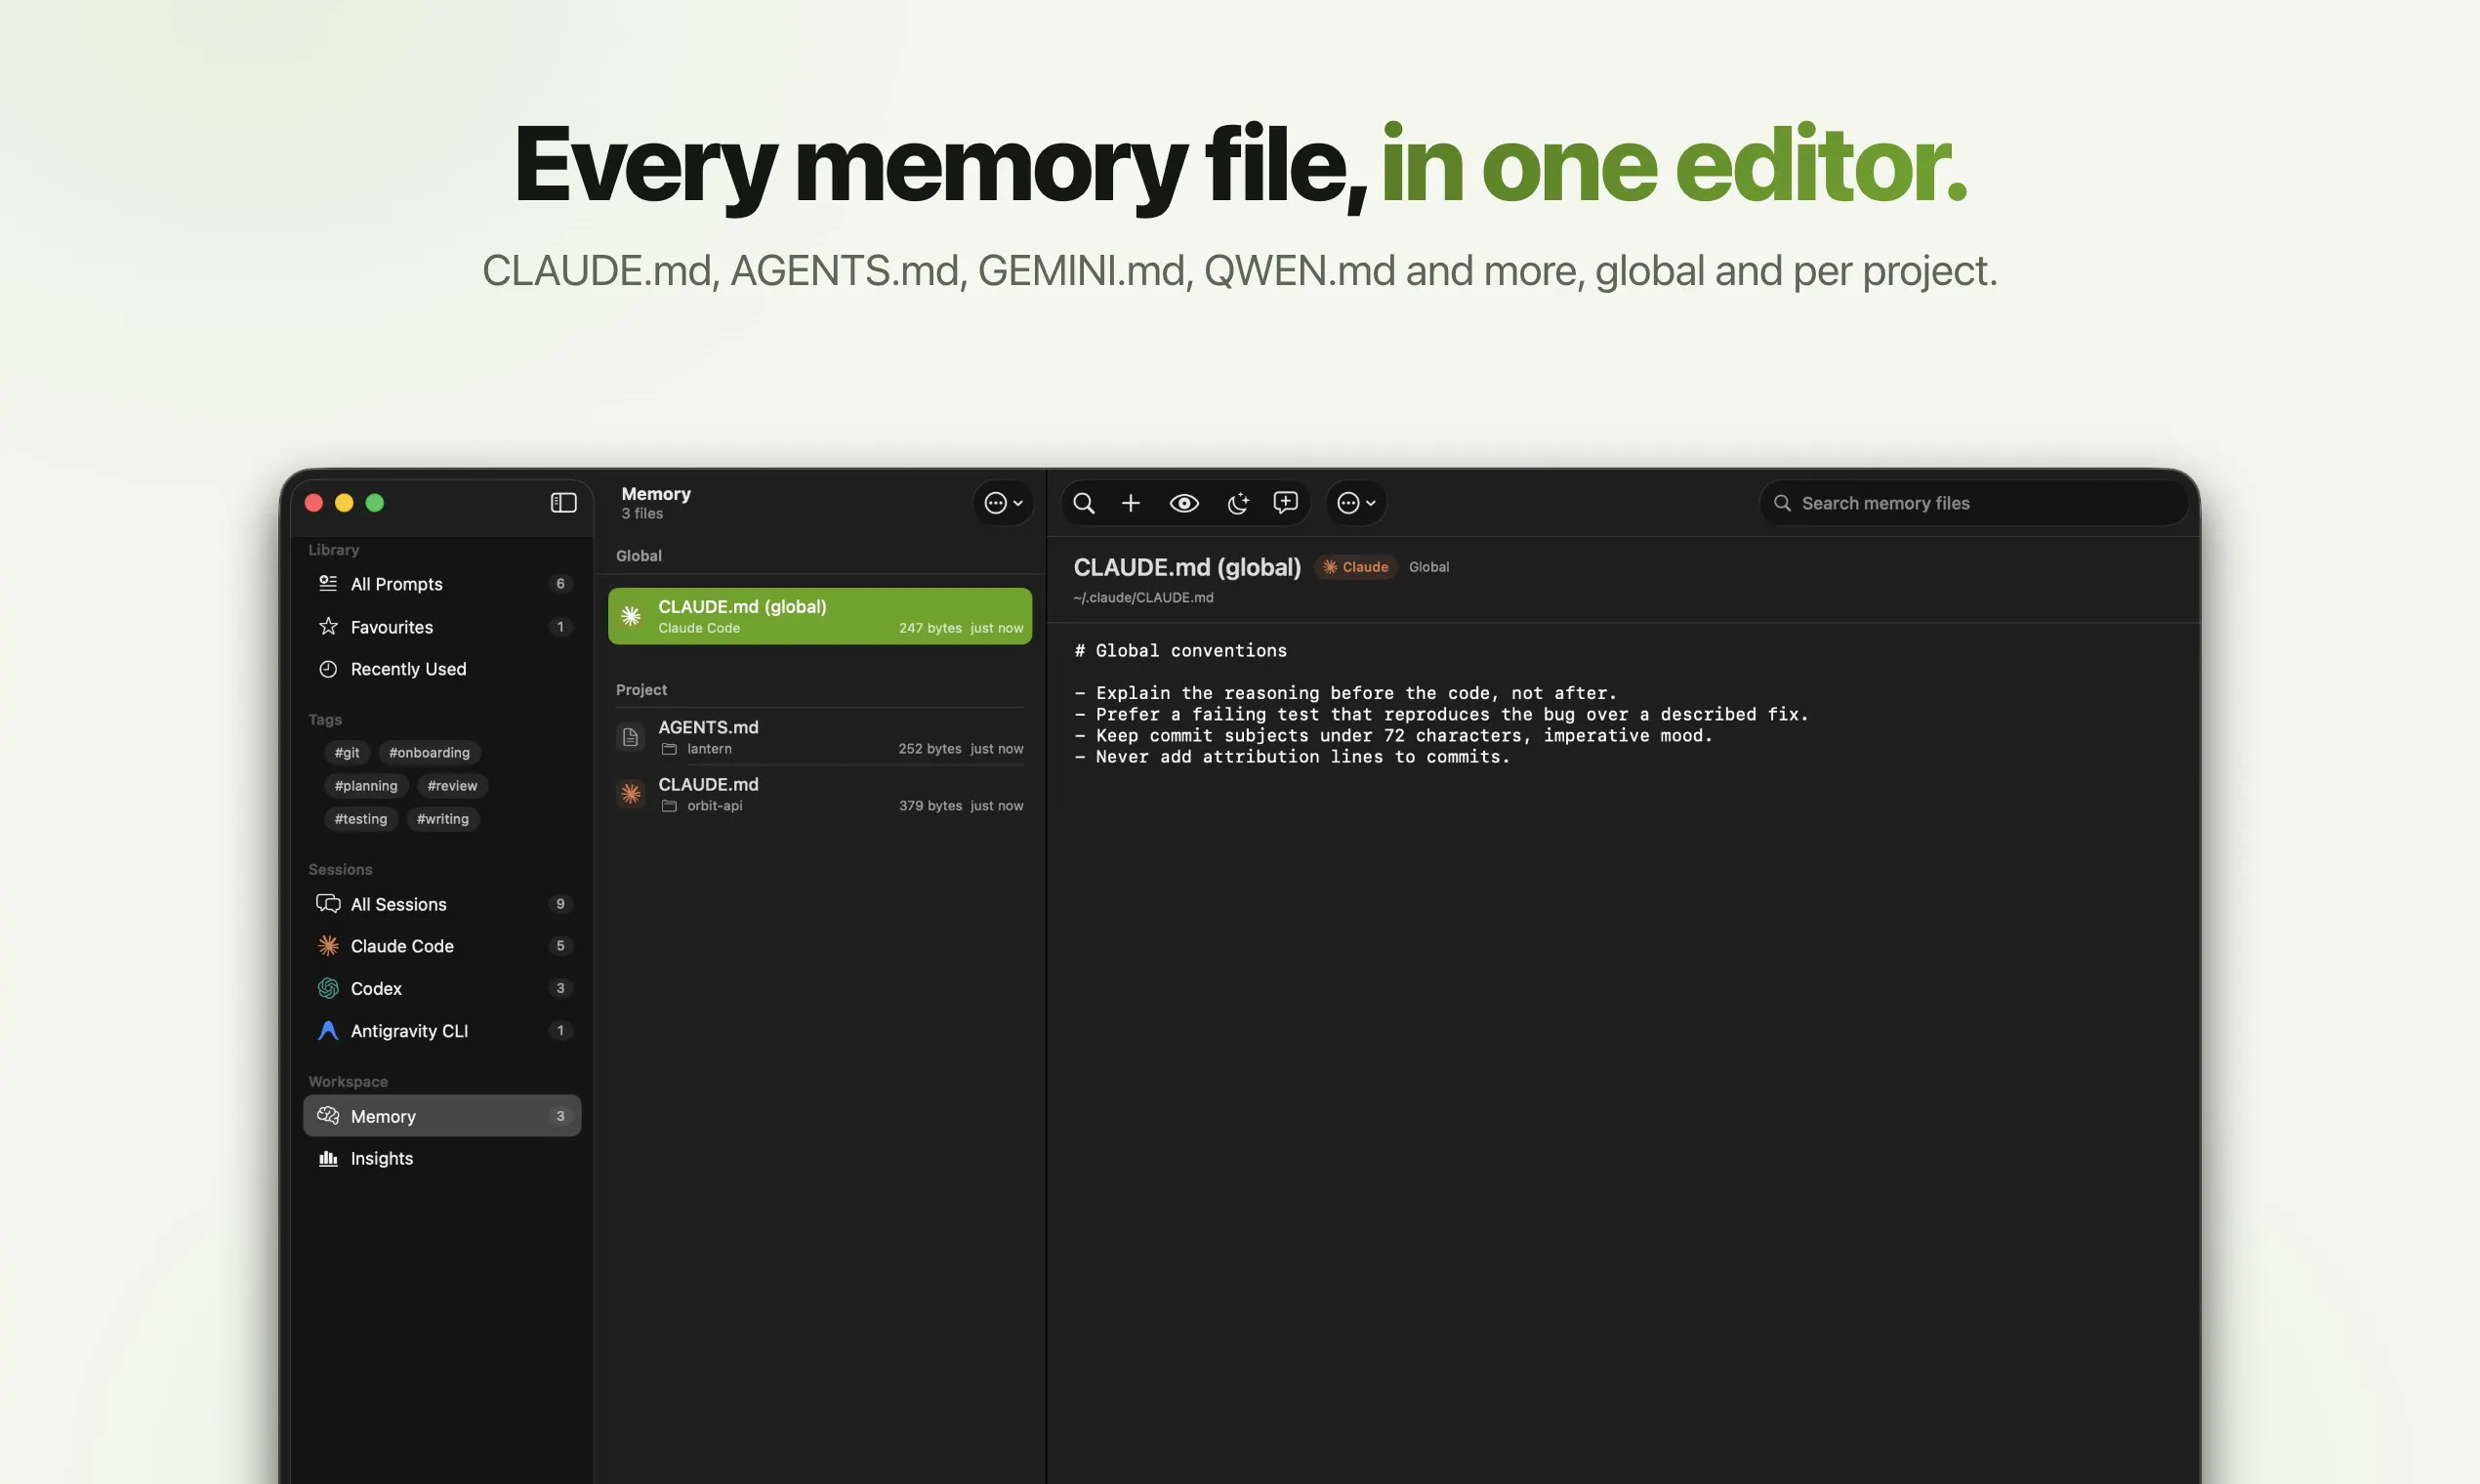Screen dimensions: 2480x1484
Task: Select Memory in Workspace
Action: 442,1116
